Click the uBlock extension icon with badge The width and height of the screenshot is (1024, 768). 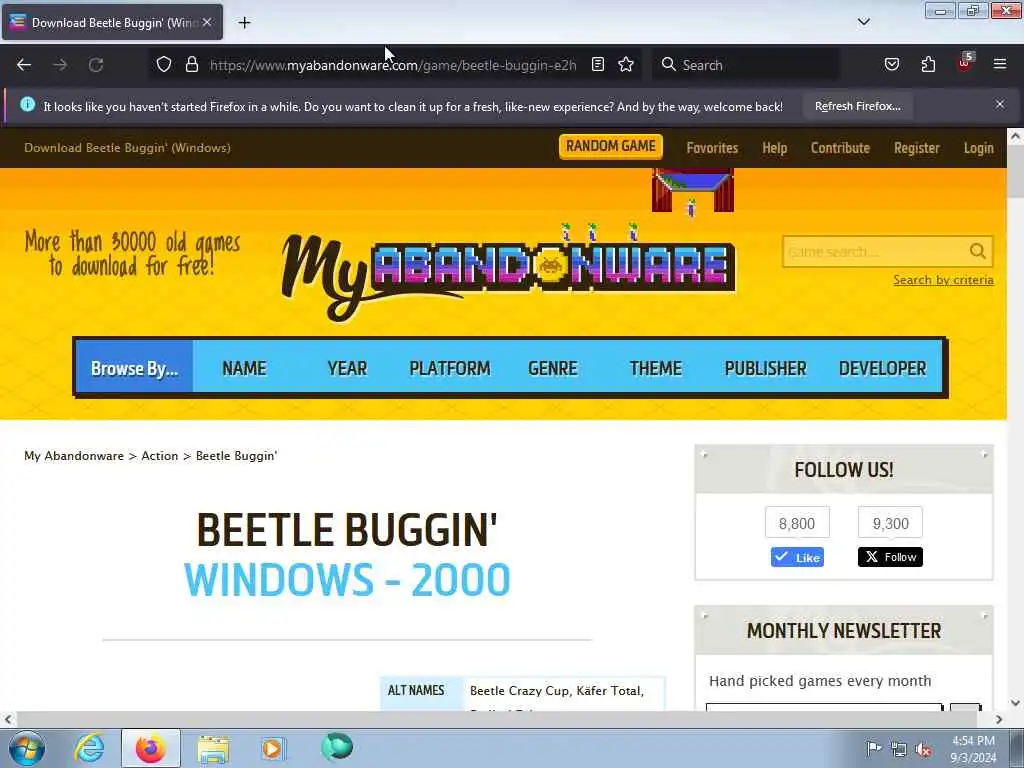click(x=965, y=63)
